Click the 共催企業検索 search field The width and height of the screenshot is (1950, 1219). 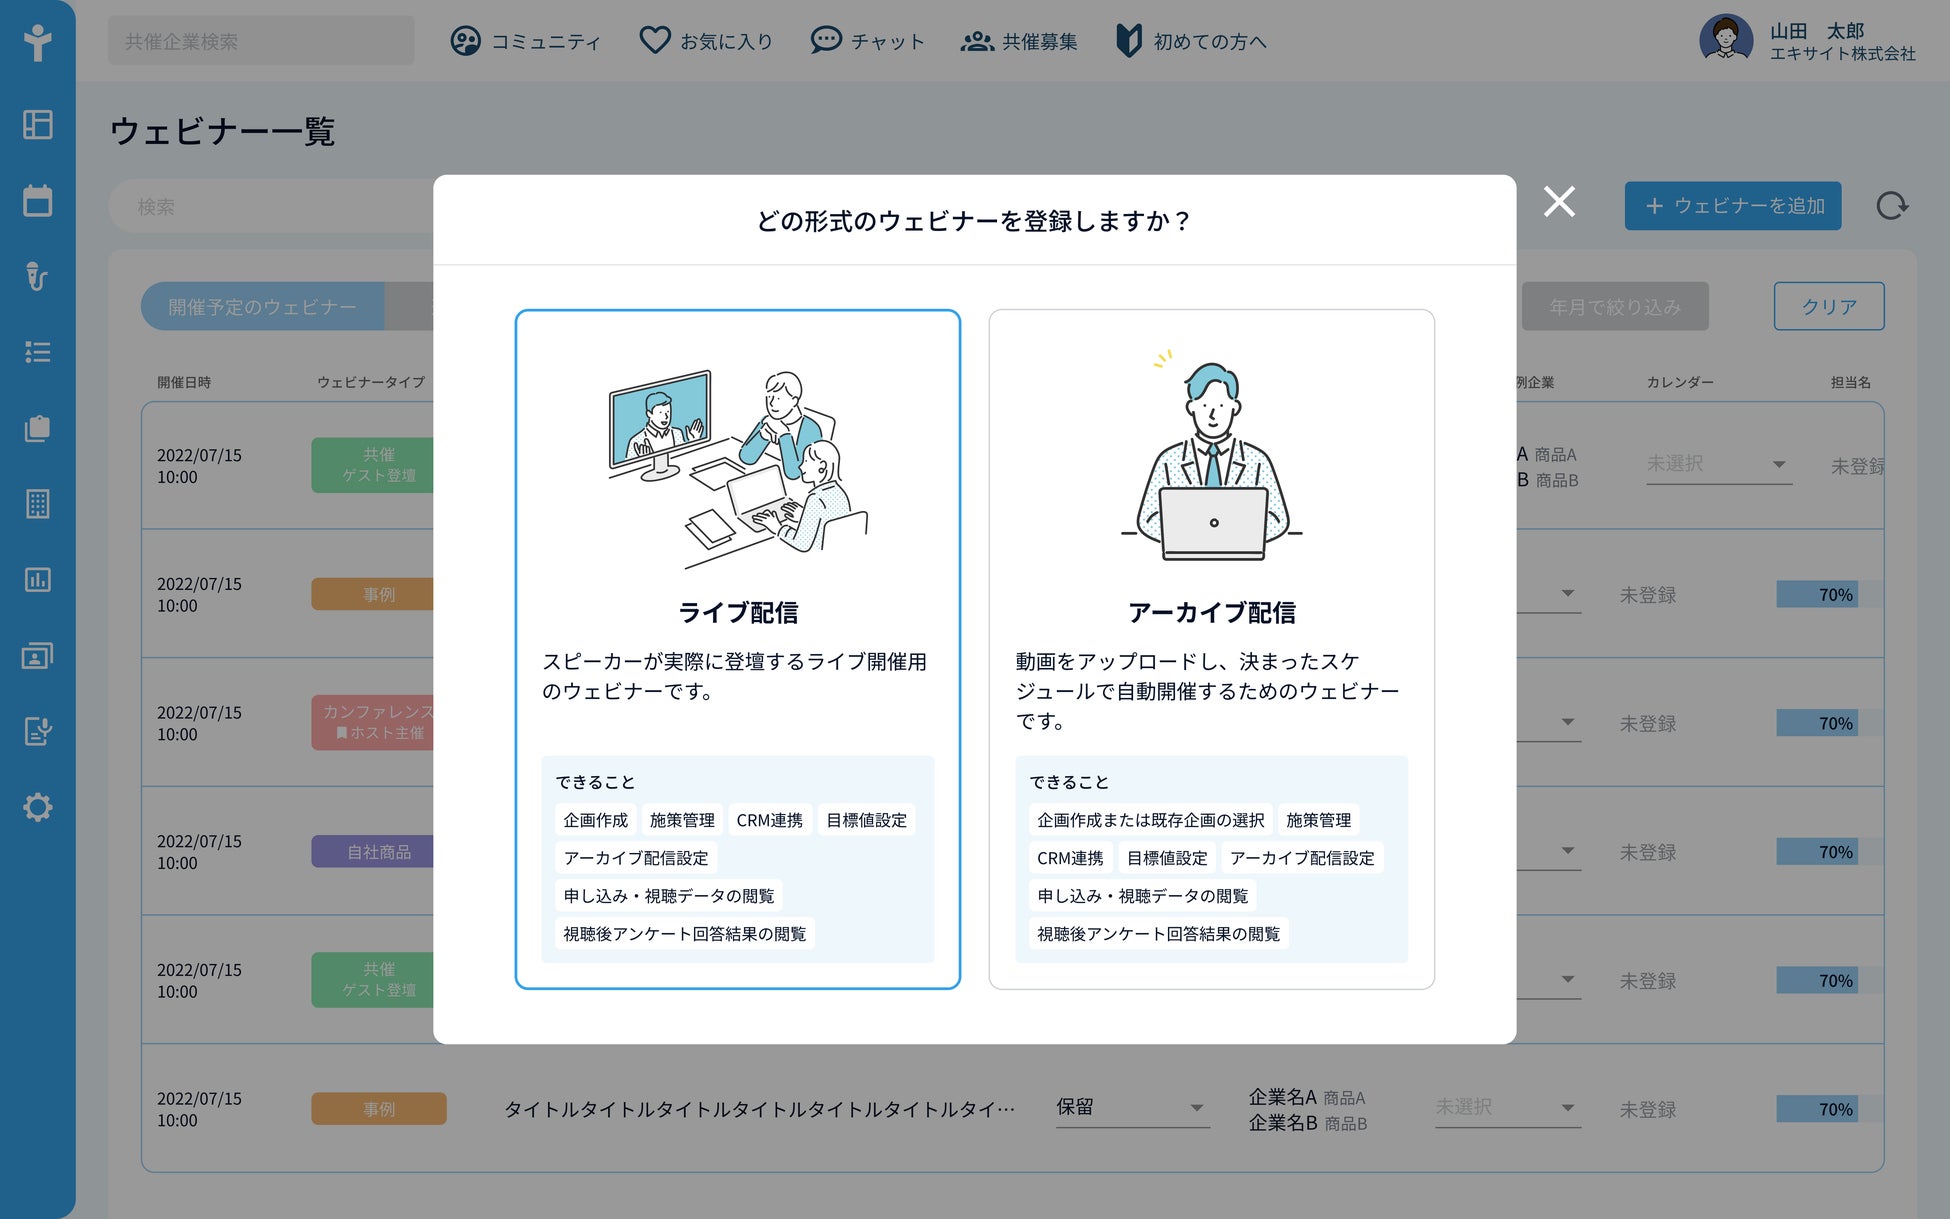point(261,41)
